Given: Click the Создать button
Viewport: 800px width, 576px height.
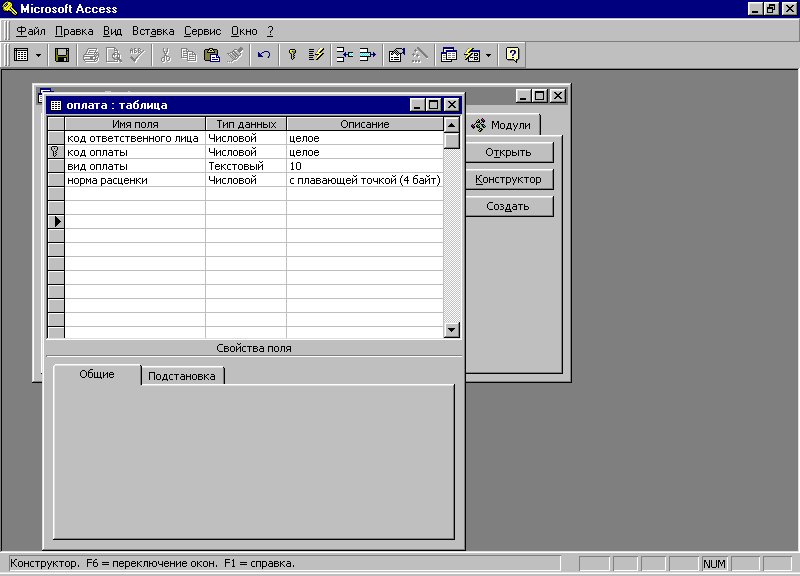Looking at the screenshot, I should [x=508, y=206].
